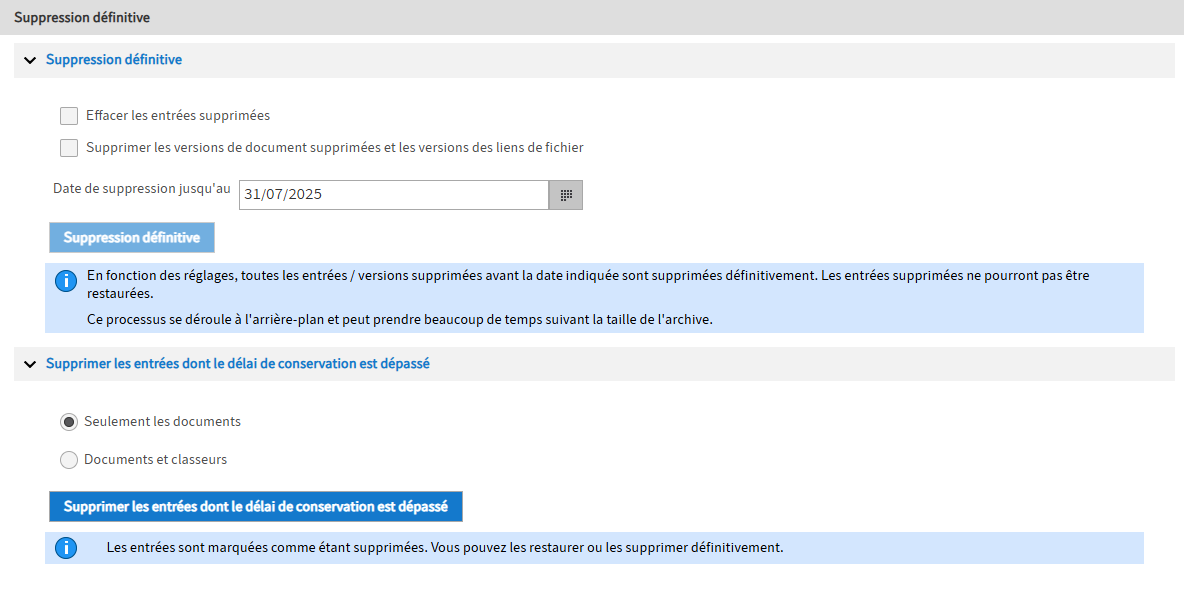The height and width of the screenshot is (596, 1184).
Task: Select the calendar grid icon beside the date
Action: point(565,194)
